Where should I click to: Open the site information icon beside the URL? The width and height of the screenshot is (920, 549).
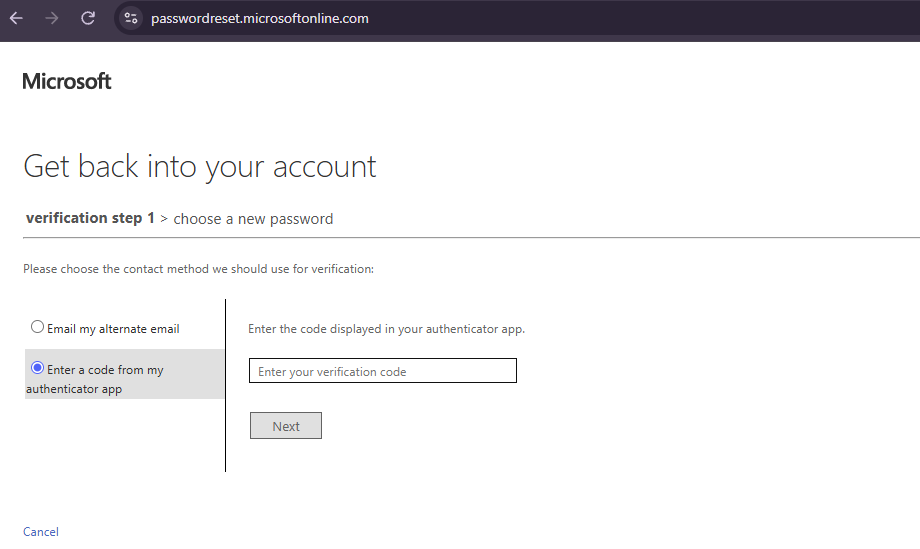[131, 18]
